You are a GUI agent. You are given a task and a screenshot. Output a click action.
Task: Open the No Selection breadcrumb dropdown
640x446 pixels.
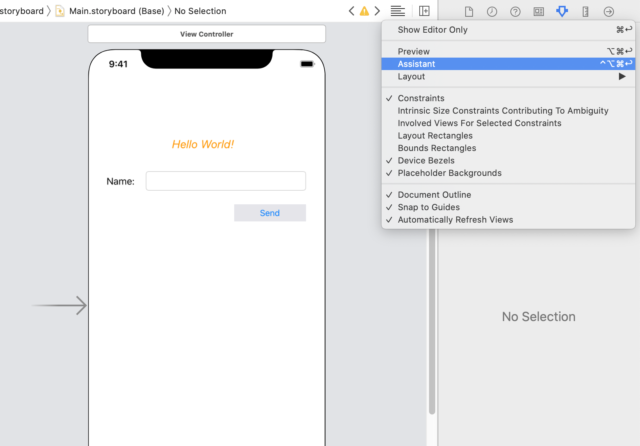coord(200,11)
